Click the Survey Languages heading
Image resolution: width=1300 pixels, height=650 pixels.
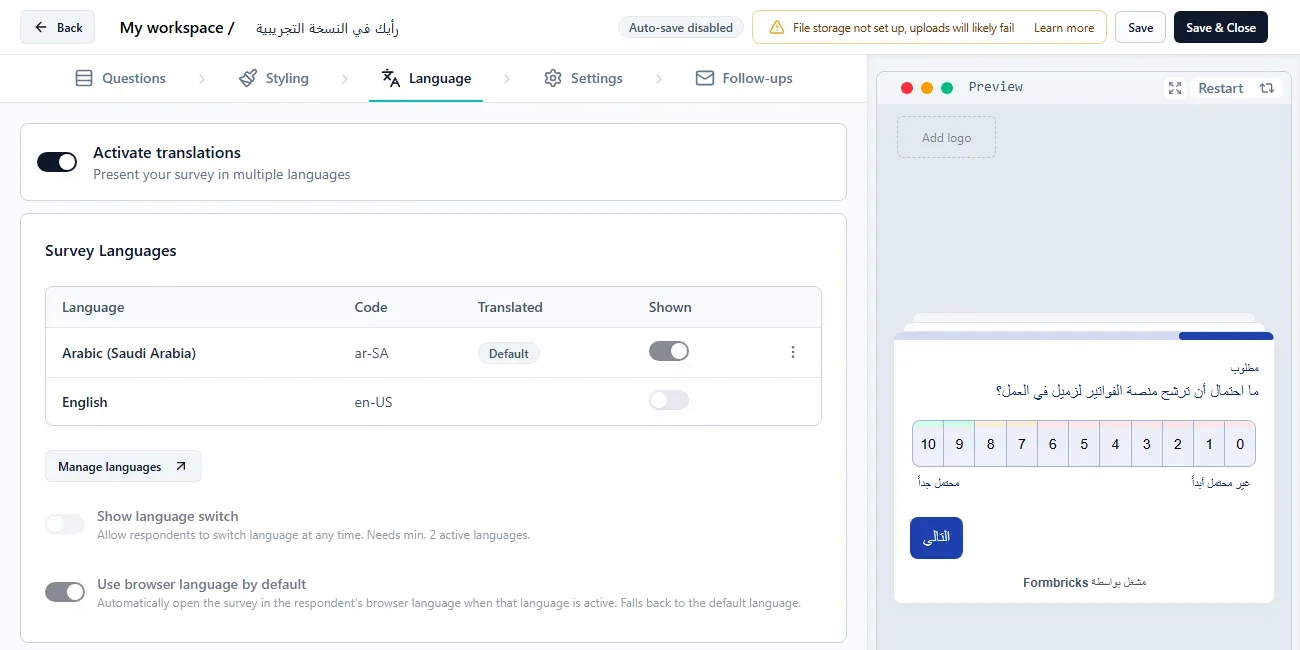click(x=111, y=251)
